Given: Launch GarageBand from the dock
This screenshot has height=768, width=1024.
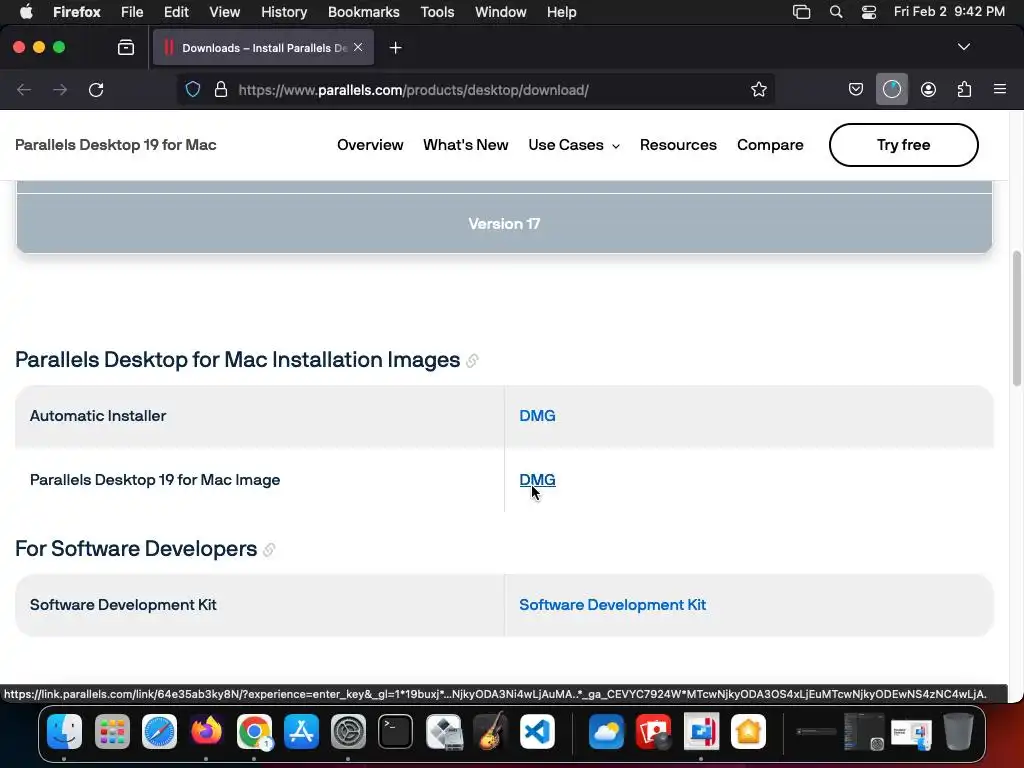Looking at the screenshot, I should pyautogui.click(x=490, y=731).
